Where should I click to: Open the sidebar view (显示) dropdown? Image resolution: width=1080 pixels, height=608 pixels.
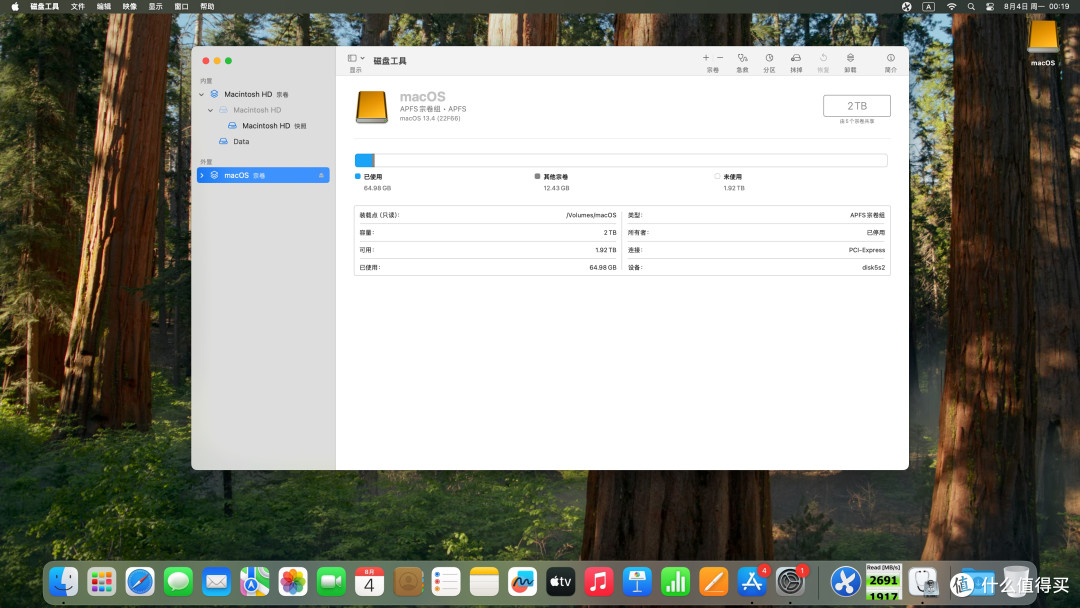pos(355,59)
